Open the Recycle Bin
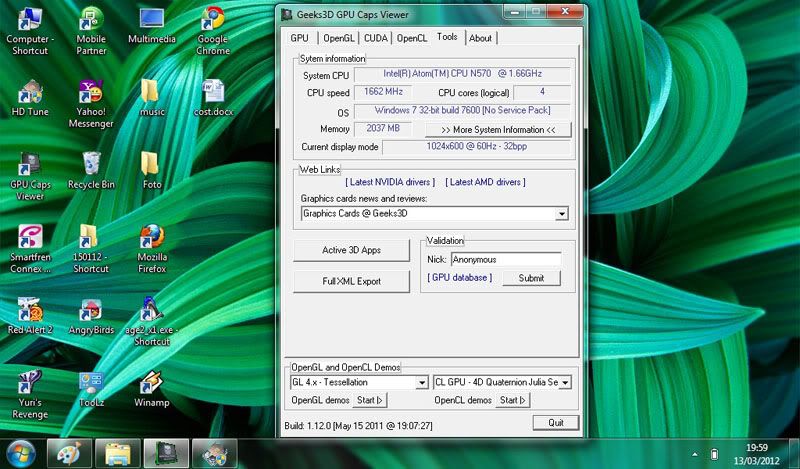The image size is (800, 469). coord(91,171)
